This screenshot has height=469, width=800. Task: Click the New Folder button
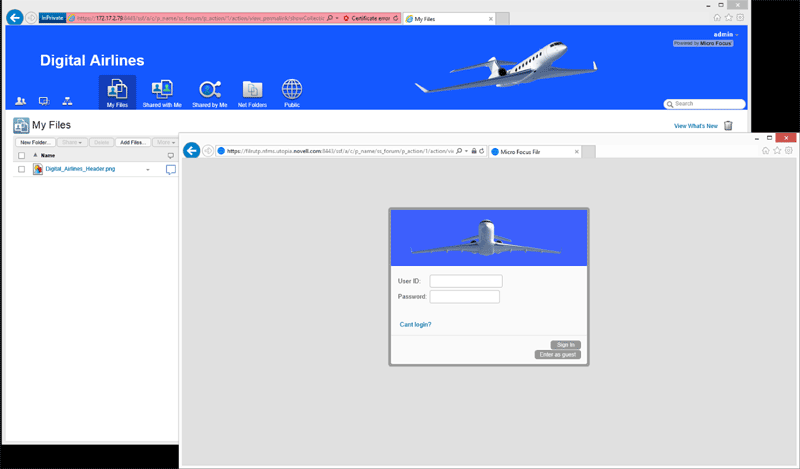35,142
